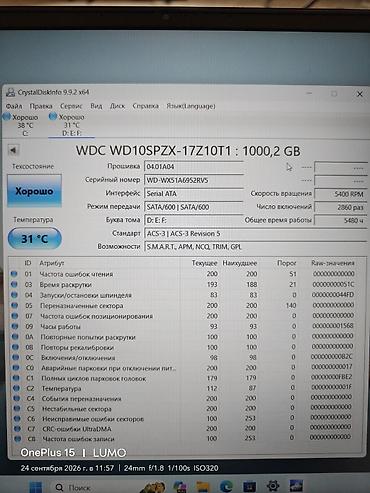
Task: Click status icon for attribute 01
Action: [x=14, y=274]
